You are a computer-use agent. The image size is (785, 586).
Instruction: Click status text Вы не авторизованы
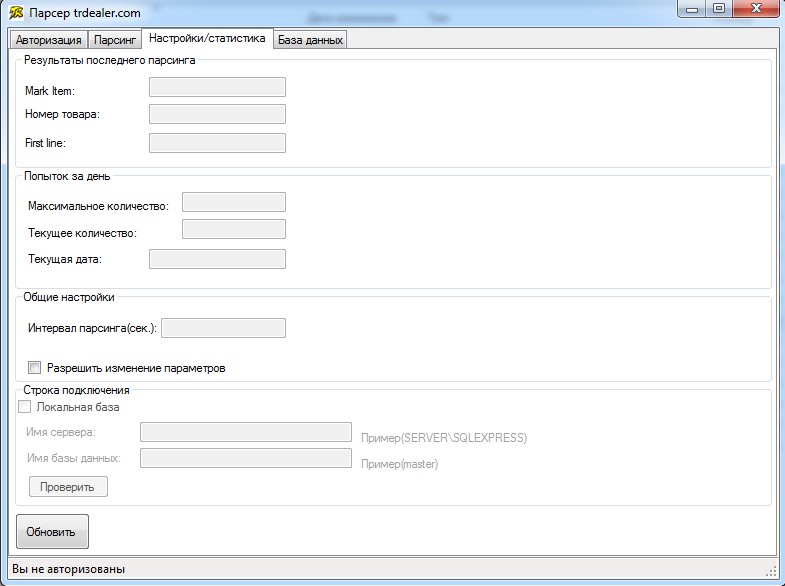tap(69, 569)
